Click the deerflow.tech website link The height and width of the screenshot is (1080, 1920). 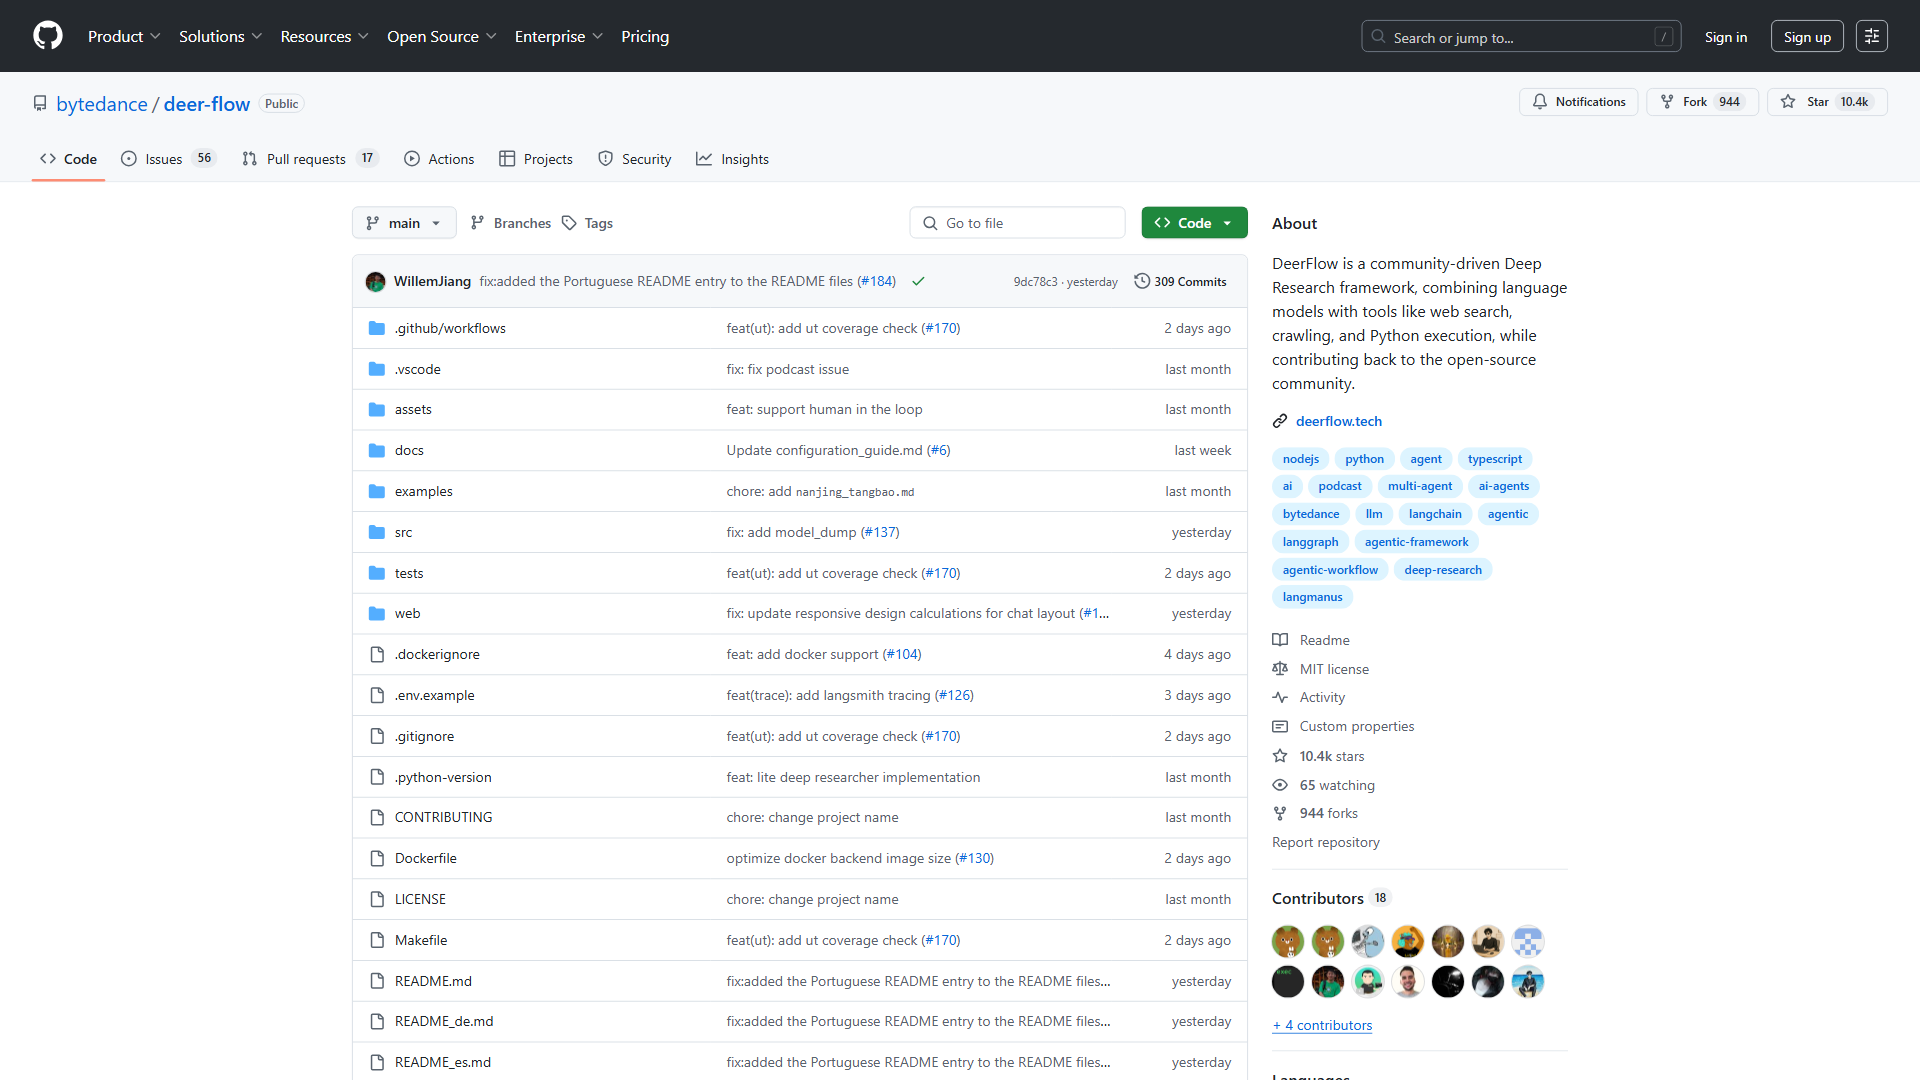1338,421
